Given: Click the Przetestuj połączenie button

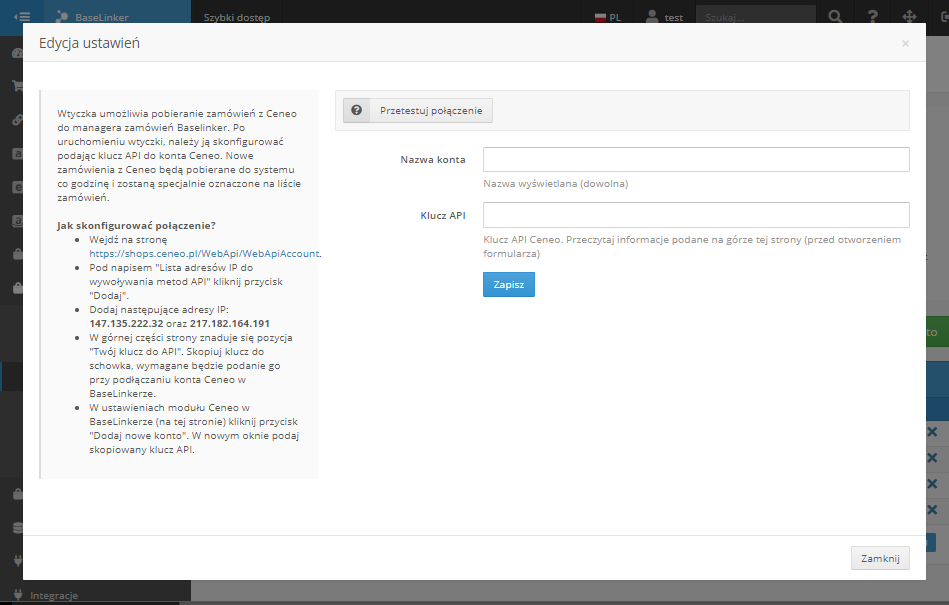Looking at the screenshot, I should [x=418, y=111].
